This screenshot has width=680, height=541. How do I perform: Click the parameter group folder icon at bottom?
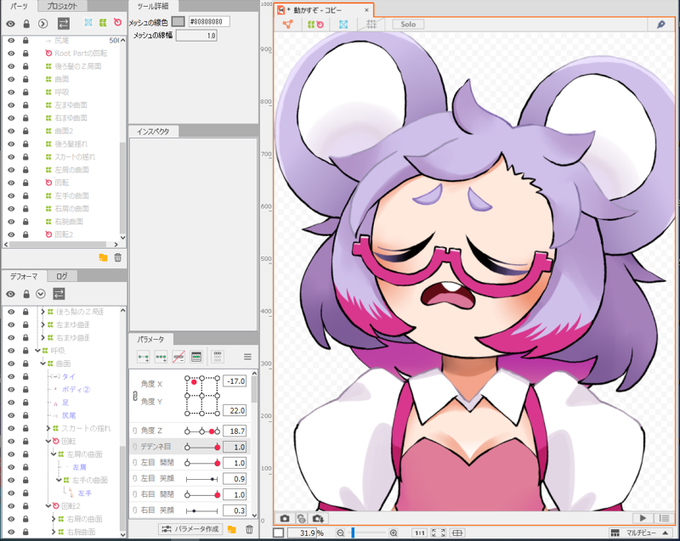232,529
